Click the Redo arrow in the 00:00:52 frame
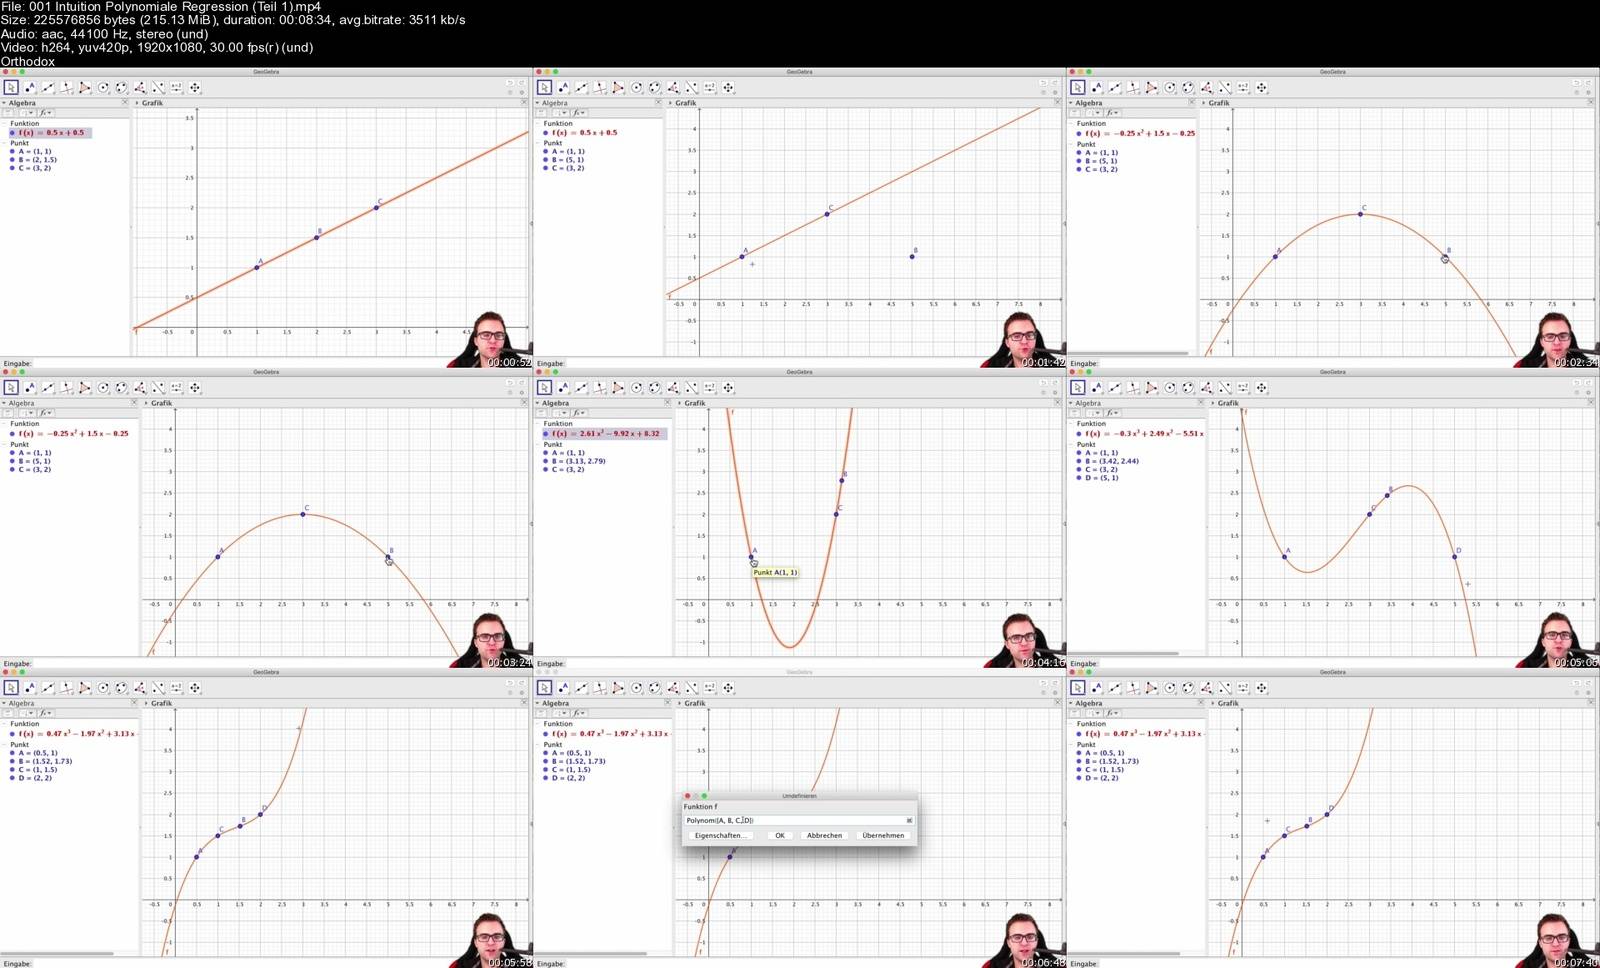The height and width of the screenshot is (968, 1600). 521,83
